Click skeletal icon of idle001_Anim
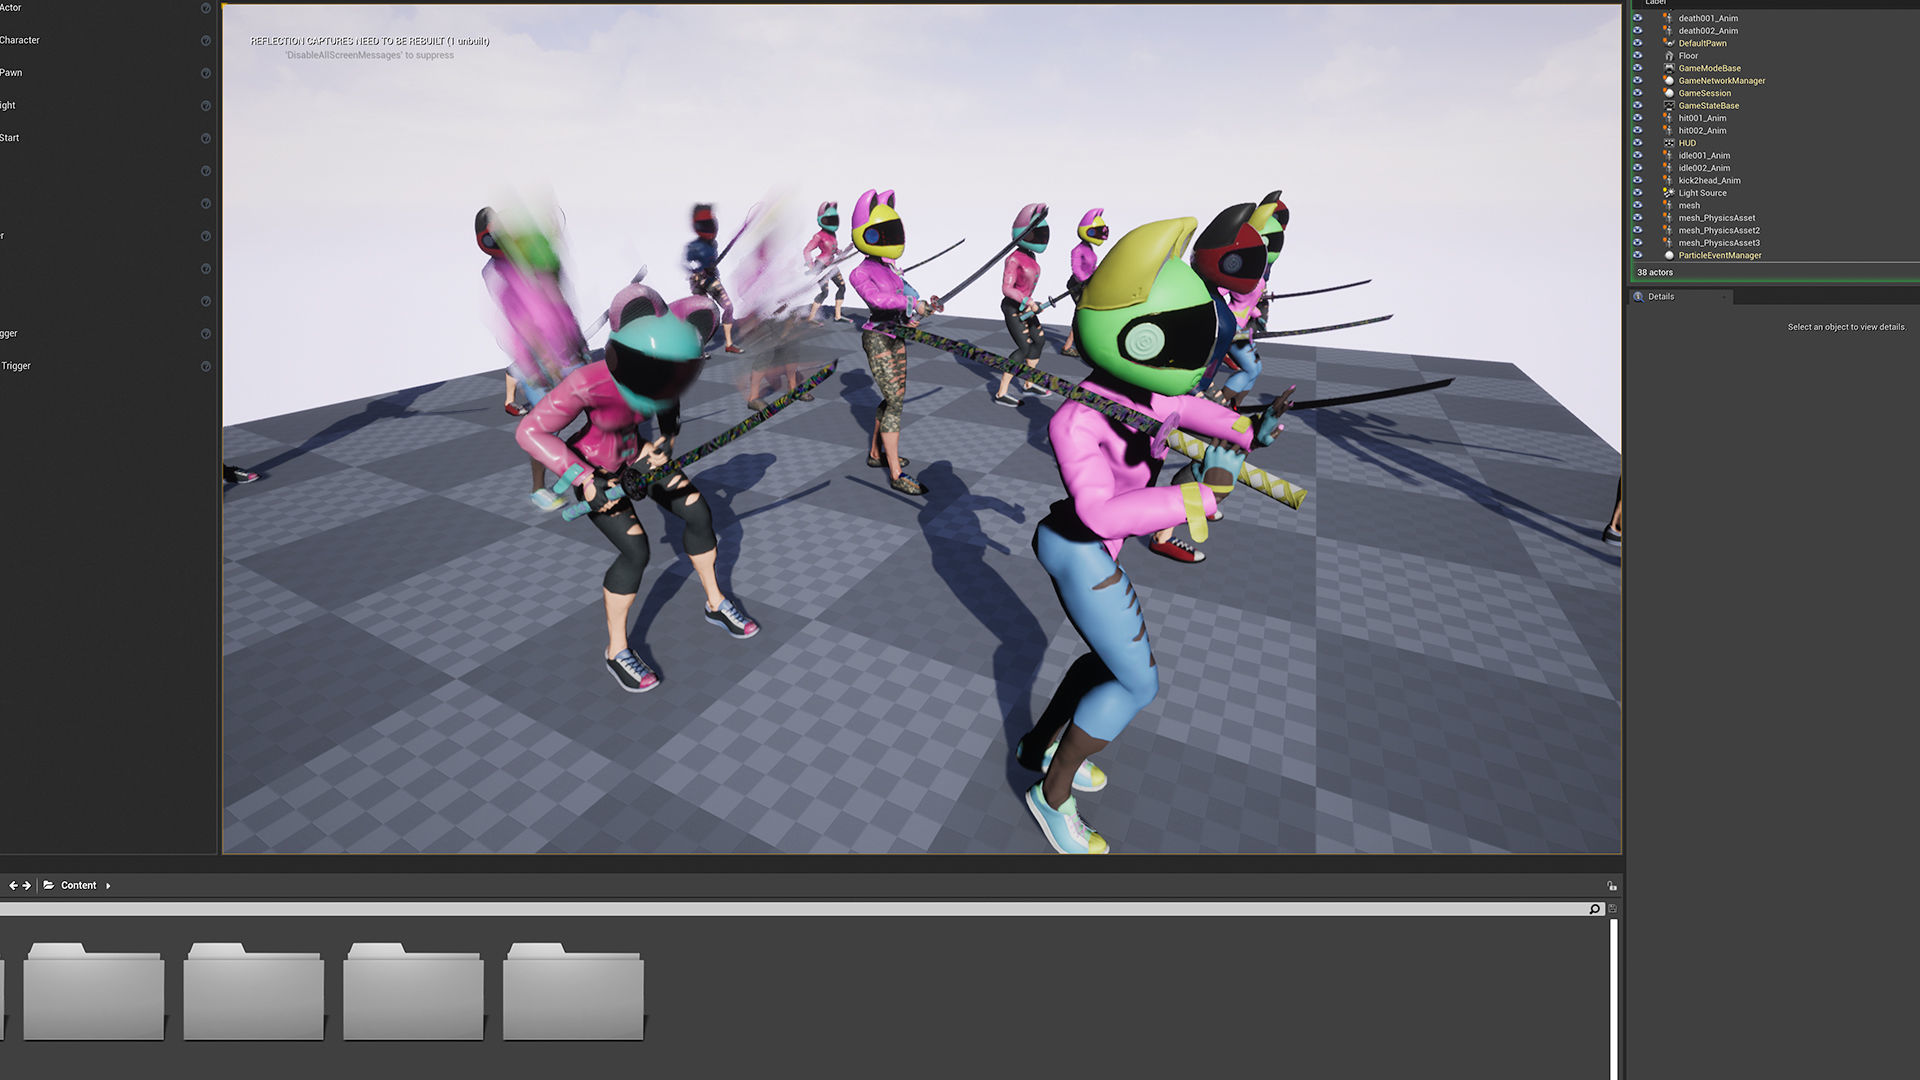 click(1668, 156)
